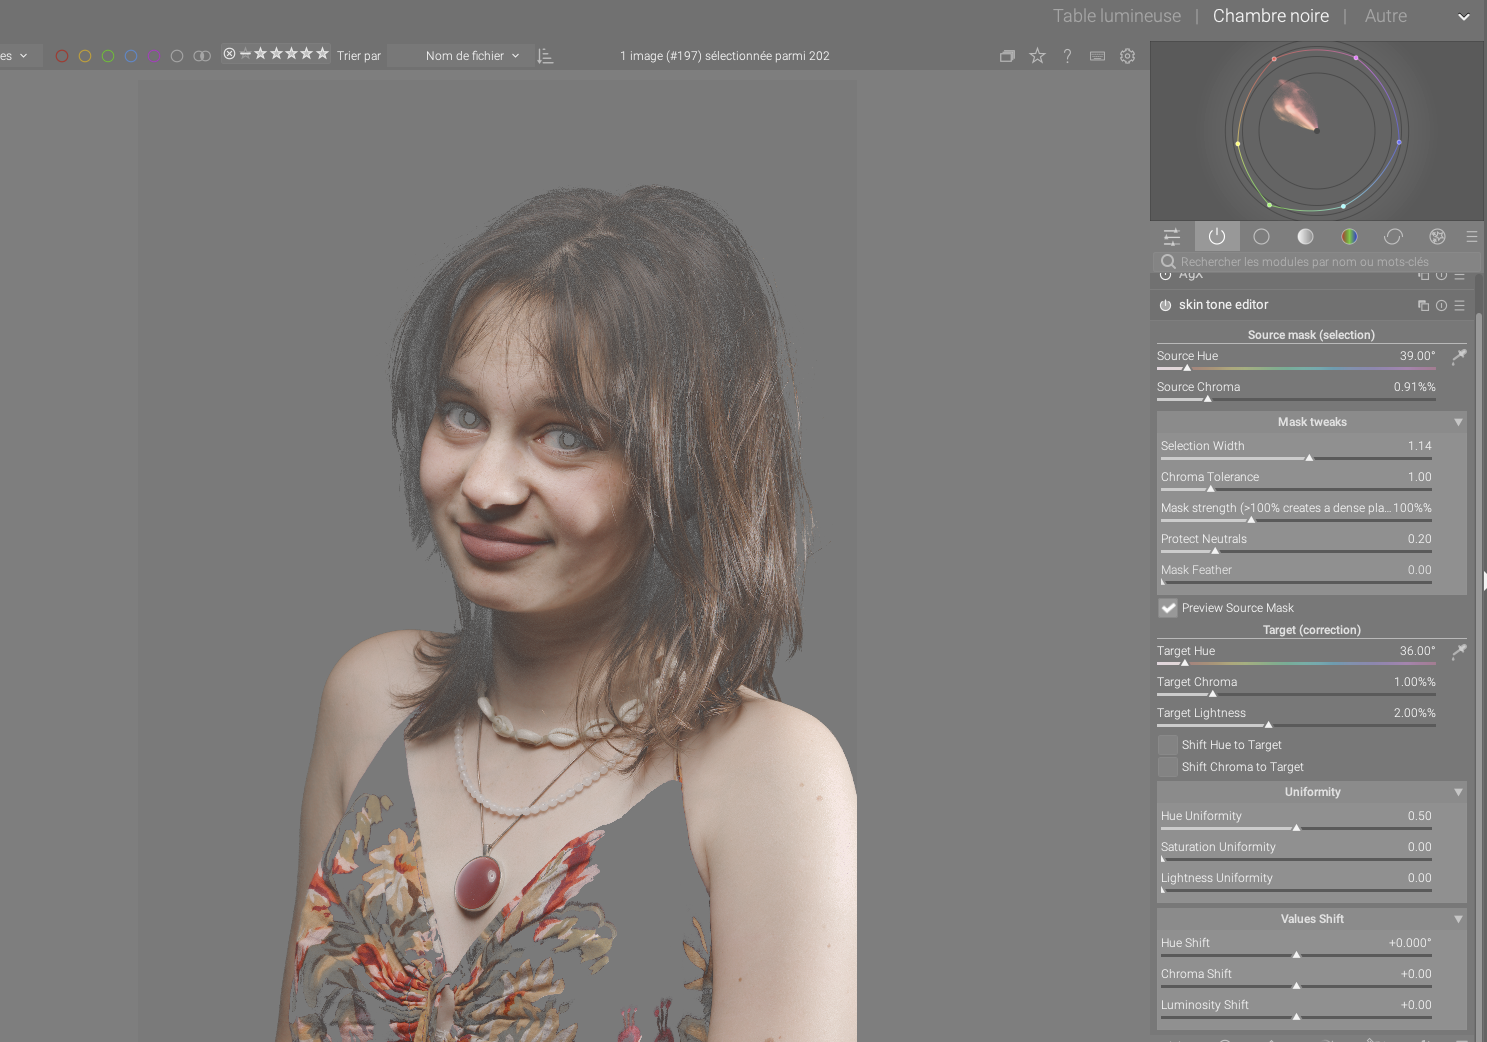The image size is (1487, 1042).
Task: Enable Shift Hue to Target
Action: point(1168,745)
